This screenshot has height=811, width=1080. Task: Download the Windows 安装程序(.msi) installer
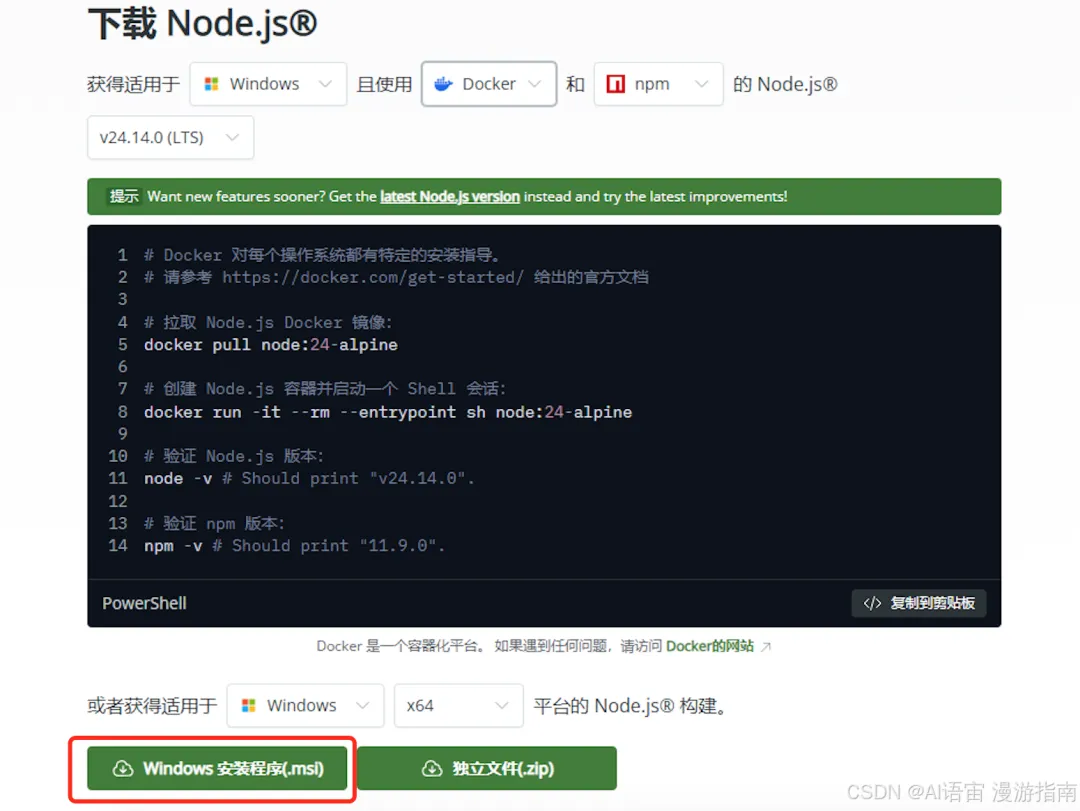click(x=217, y=768)
